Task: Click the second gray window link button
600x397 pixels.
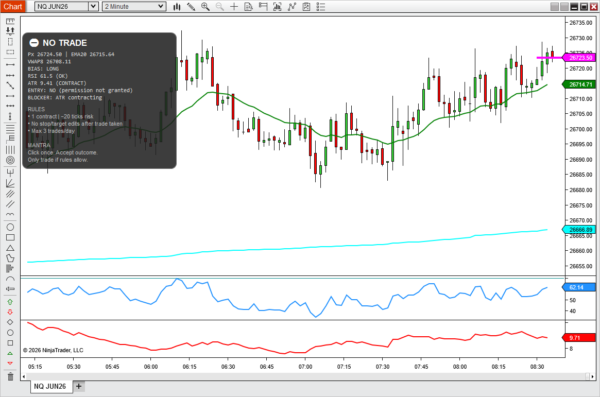Action: click(564, 7)
